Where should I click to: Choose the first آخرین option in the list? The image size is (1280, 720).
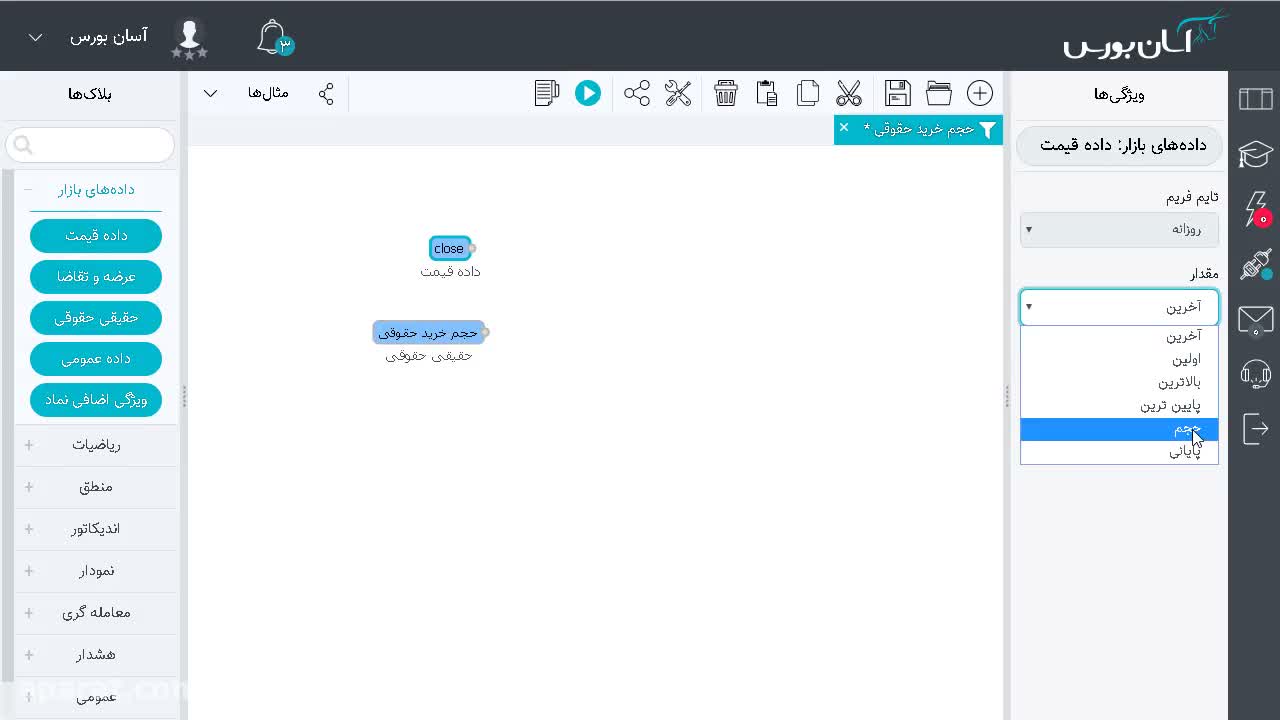click(1119, 336)
